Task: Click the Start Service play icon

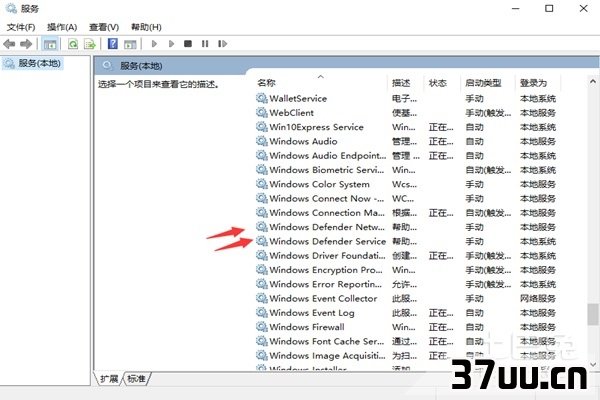Action: (x=154, y=44)
